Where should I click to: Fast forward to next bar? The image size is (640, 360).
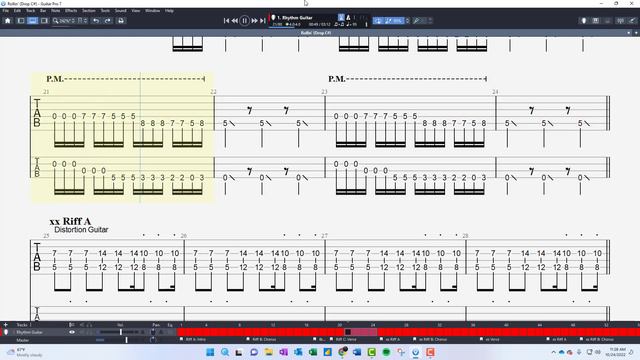[x=254, y=20]
